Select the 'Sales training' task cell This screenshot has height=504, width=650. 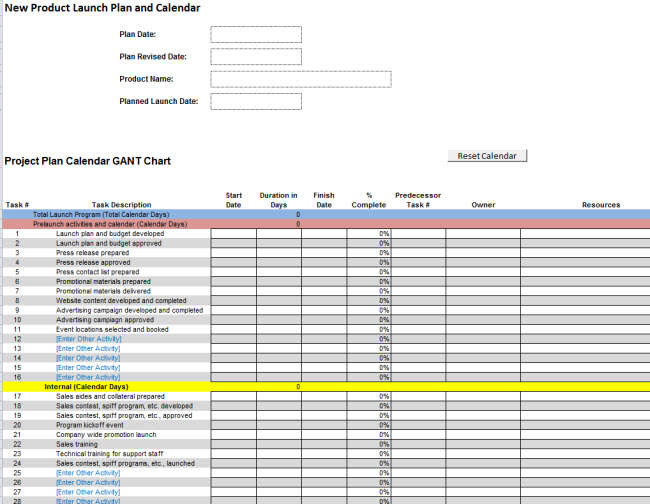[x=77, y=444]
